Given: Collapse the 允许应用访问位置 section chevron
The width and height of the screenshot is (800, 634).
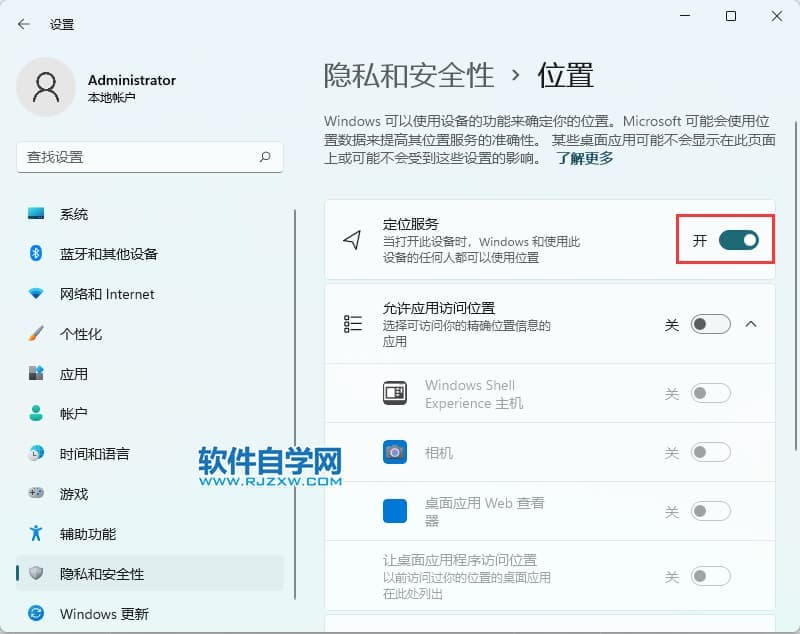Looking at the screenshot, I should (x=752, y=324).
